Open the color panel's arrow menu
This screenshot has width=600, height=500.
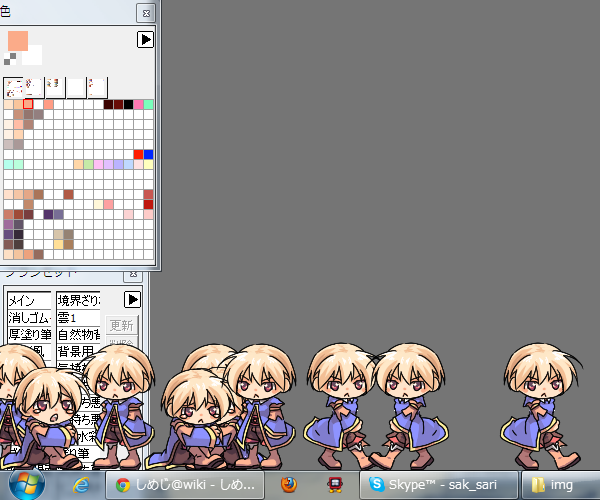(145, 39)
